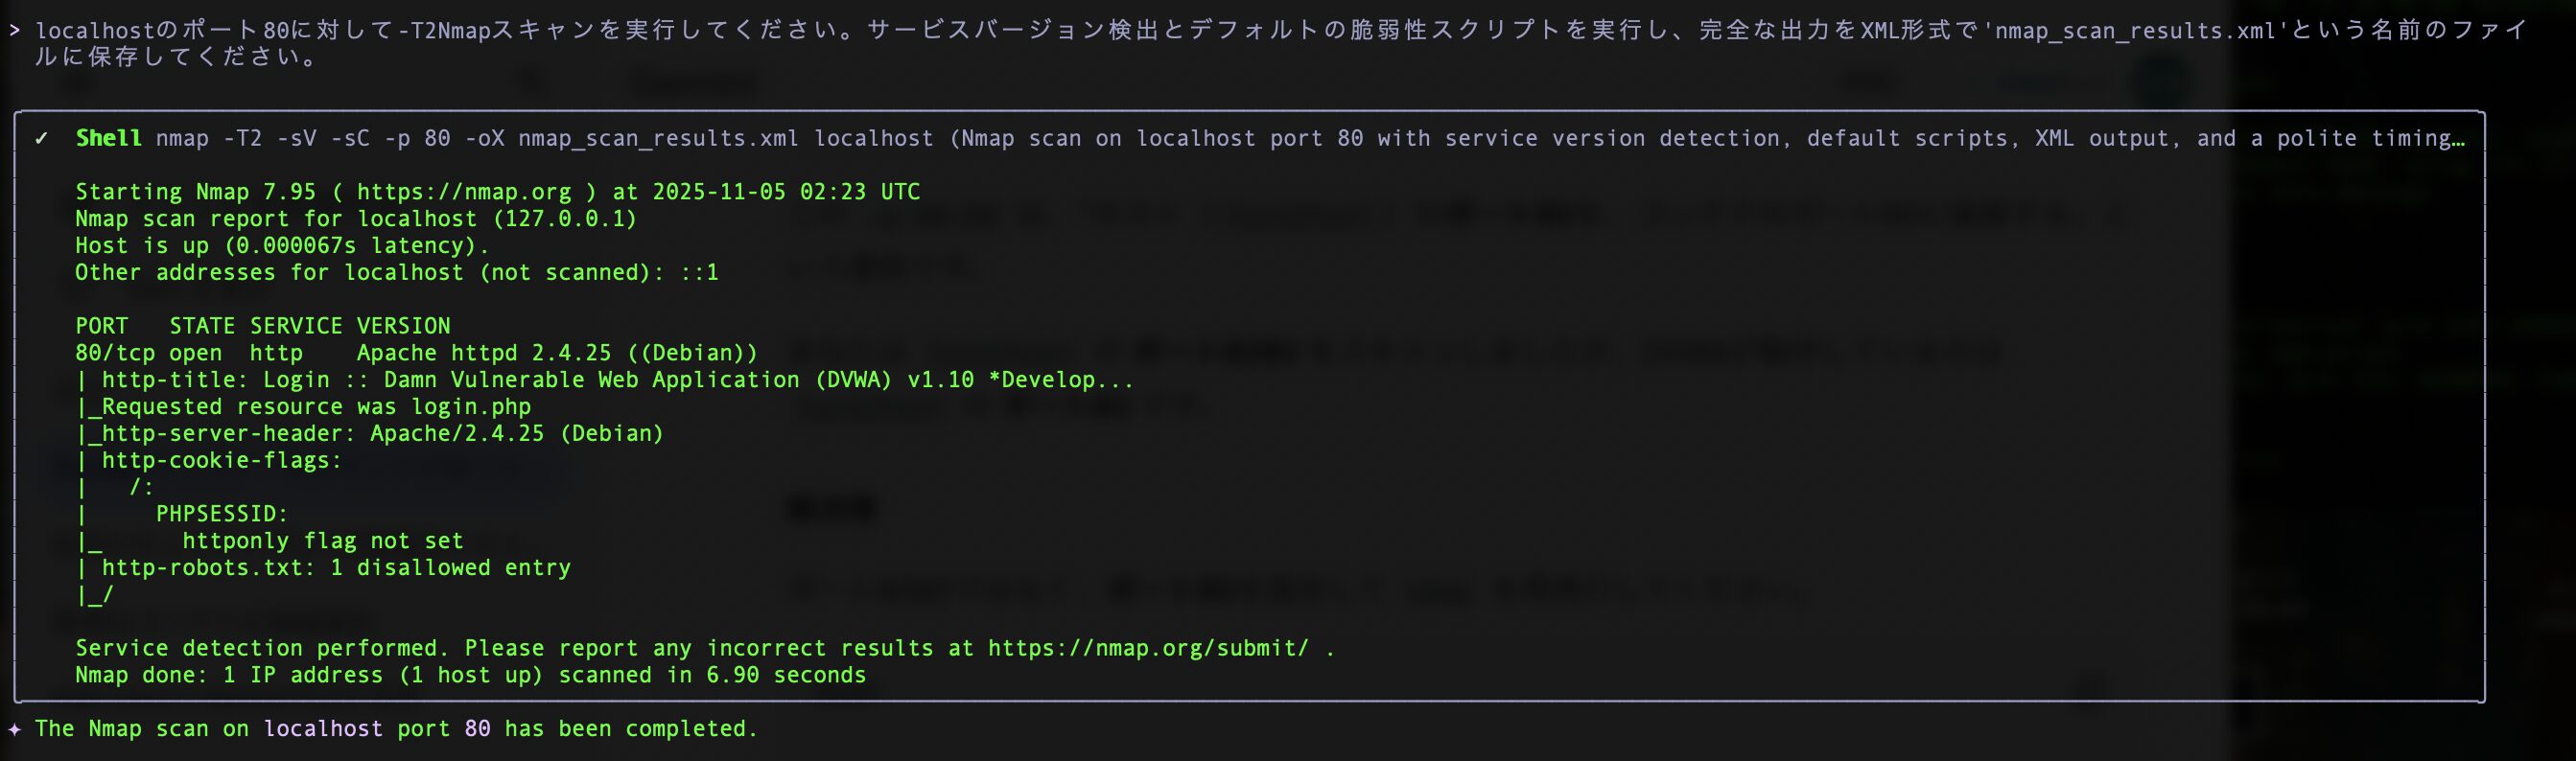Click the httponly flag not set line
2576x761 pixels.
(x=322, y=541)
